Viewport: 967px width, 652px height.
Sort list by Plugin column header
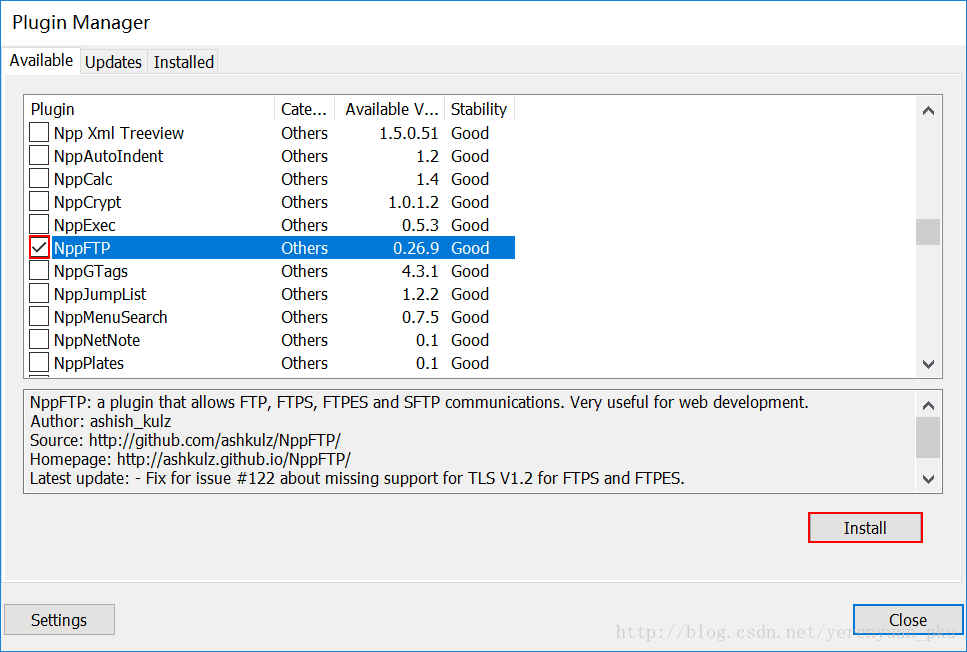(150, 109)
